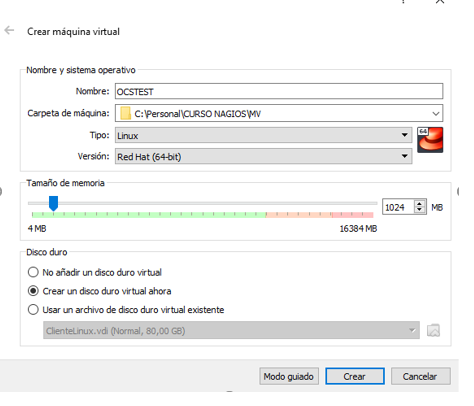
Task: Increase memory with the spinner up arrow
Action: pyautogui.click(x=419, y=203)
